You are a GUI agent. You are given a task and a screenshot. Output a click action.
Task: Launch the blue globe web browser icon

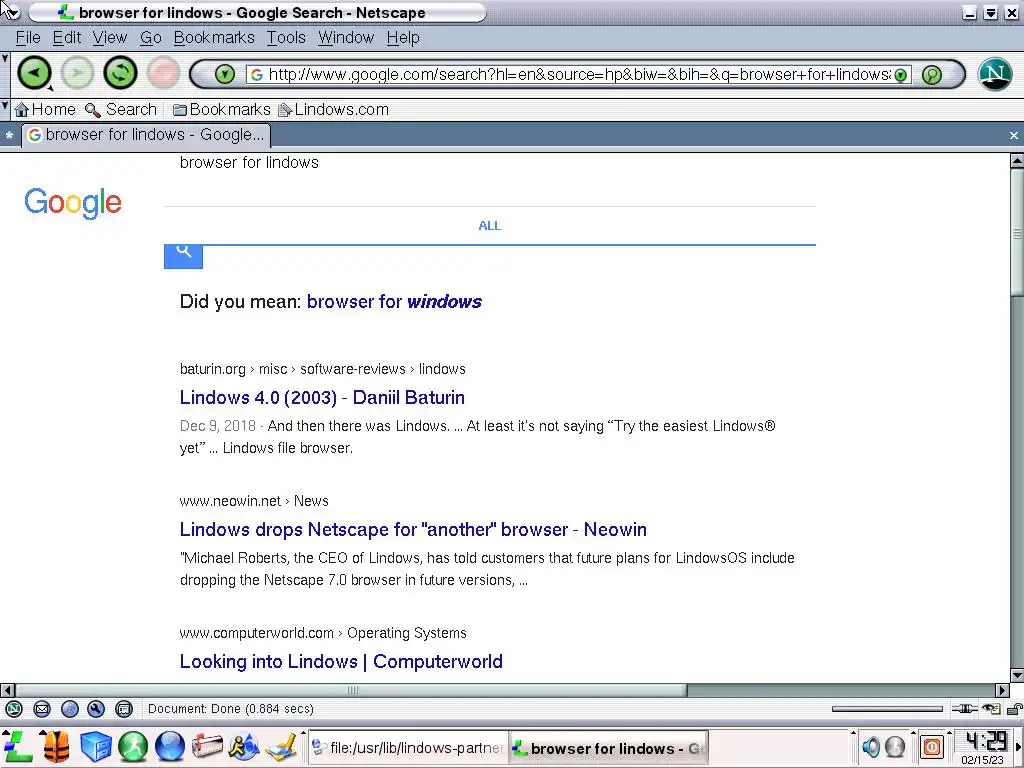click(x=170, y=746)
